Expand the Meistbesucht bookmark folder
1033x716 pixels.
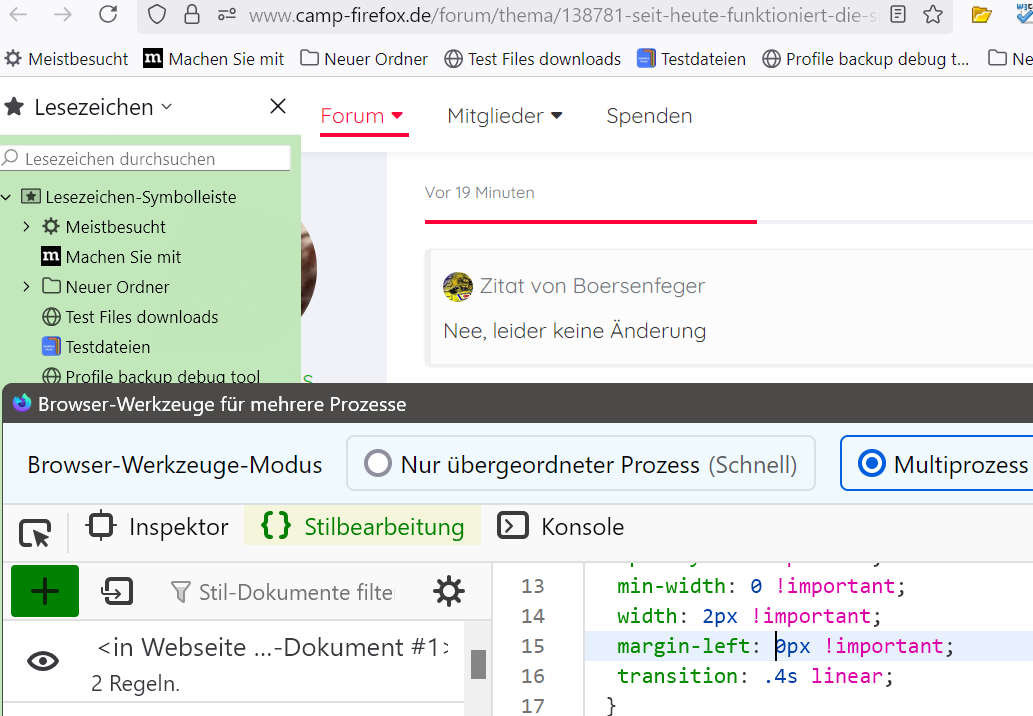pyautogui.click(x=26, y=227)
